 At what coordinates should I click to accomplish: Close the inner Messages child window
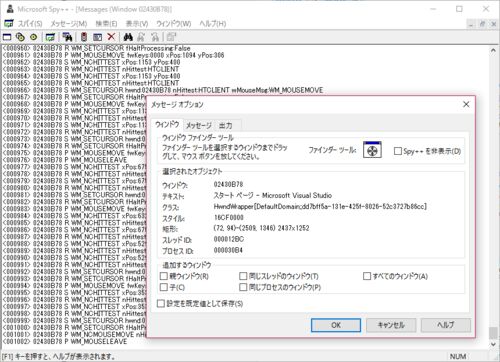[493, 24]
